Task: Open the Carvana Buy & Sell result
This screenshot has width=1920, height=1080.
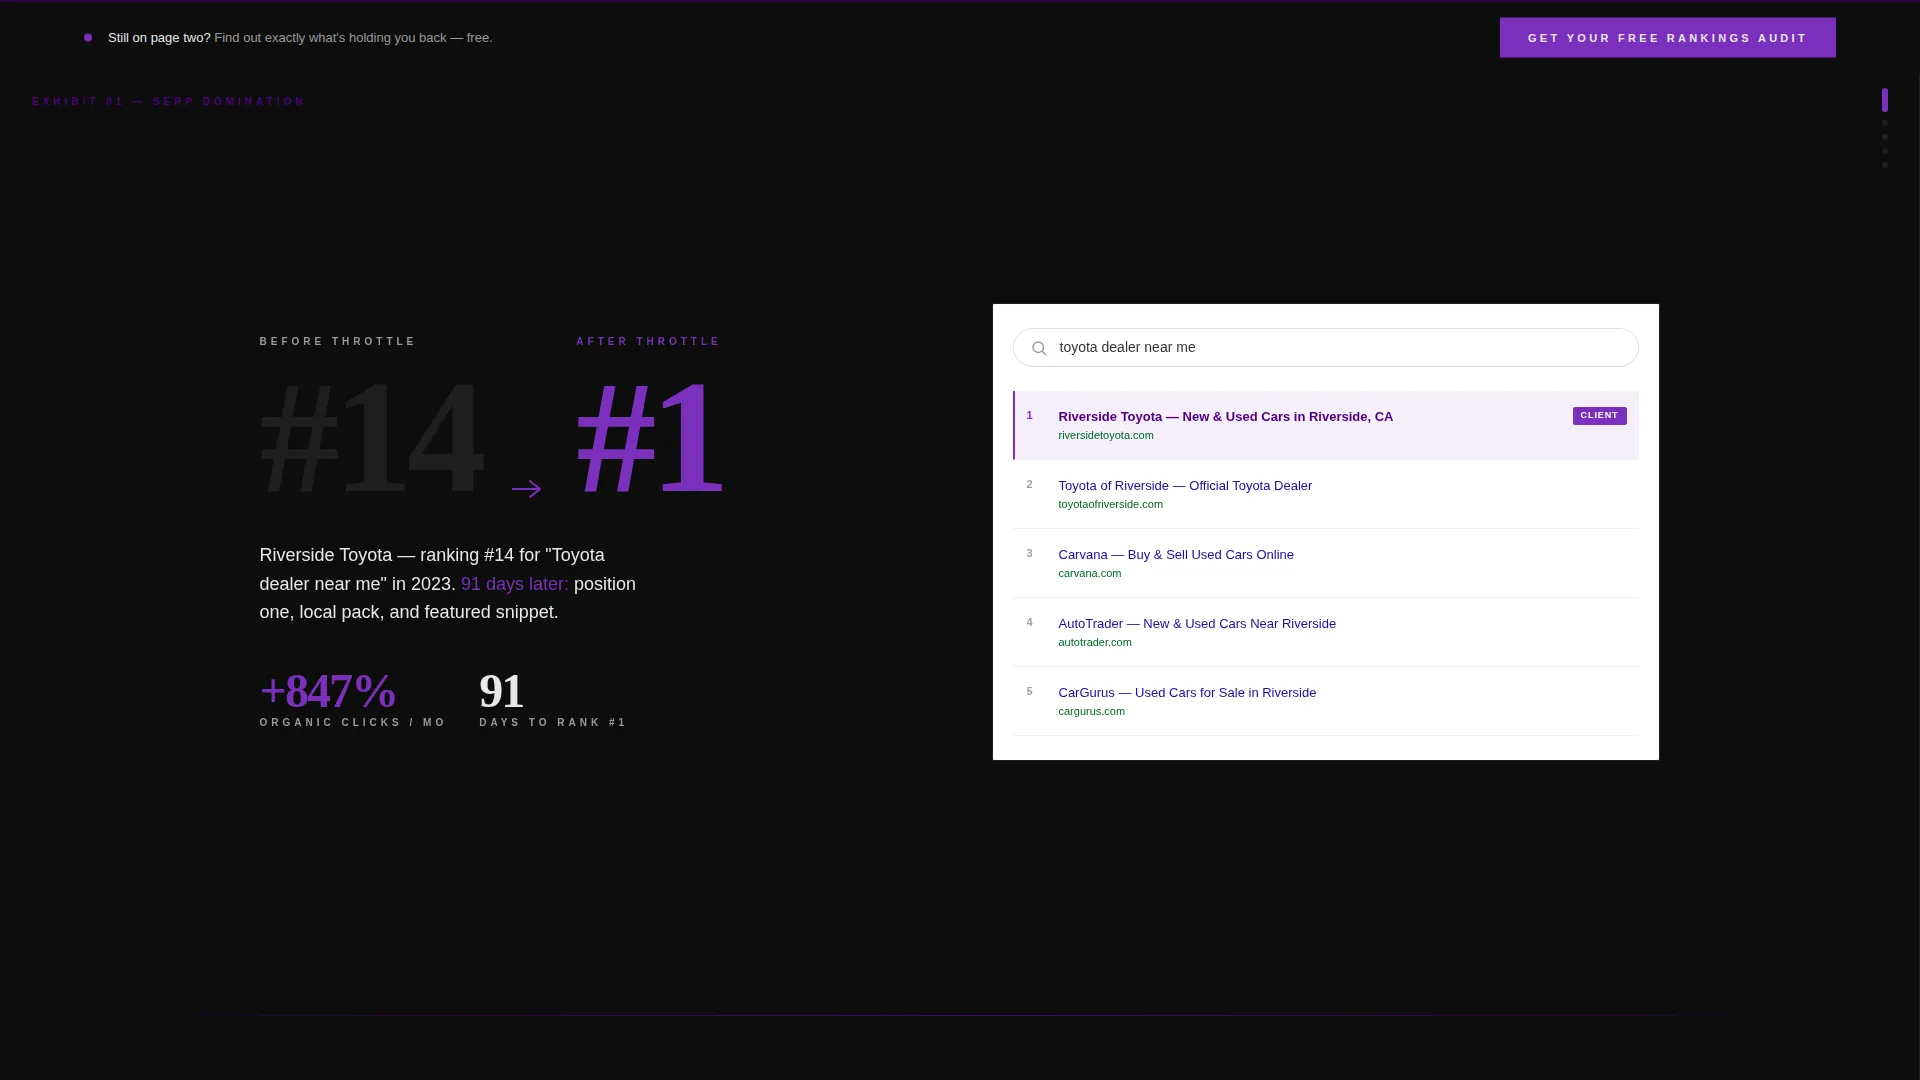Action: tap(1176, 555)
